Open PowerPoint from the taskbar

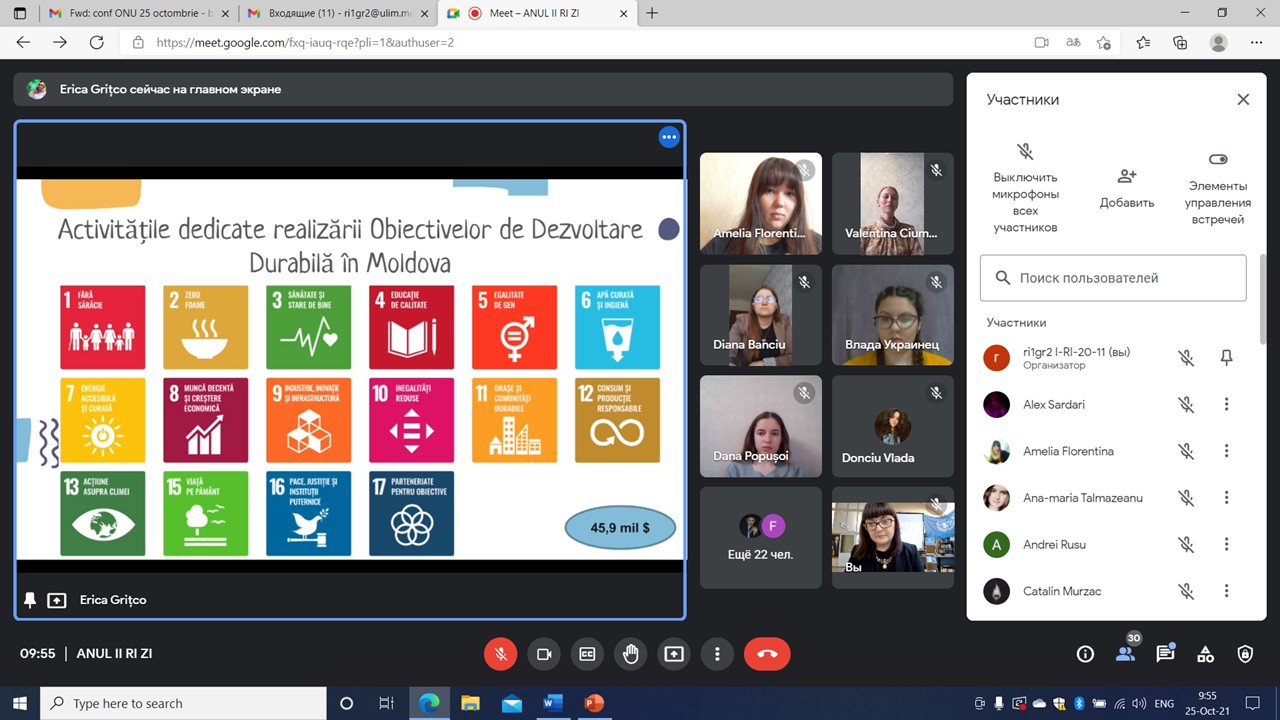594,703
